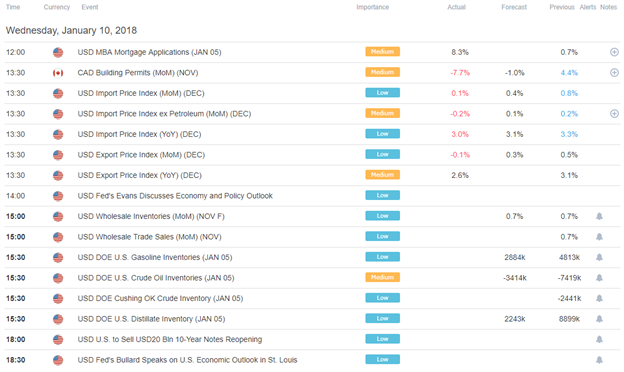Screen dimensions: 624x372
Task: Click Low importance badge for Import Price Index (MoM)
Action: pyautogui.click(x=382, y=93)
